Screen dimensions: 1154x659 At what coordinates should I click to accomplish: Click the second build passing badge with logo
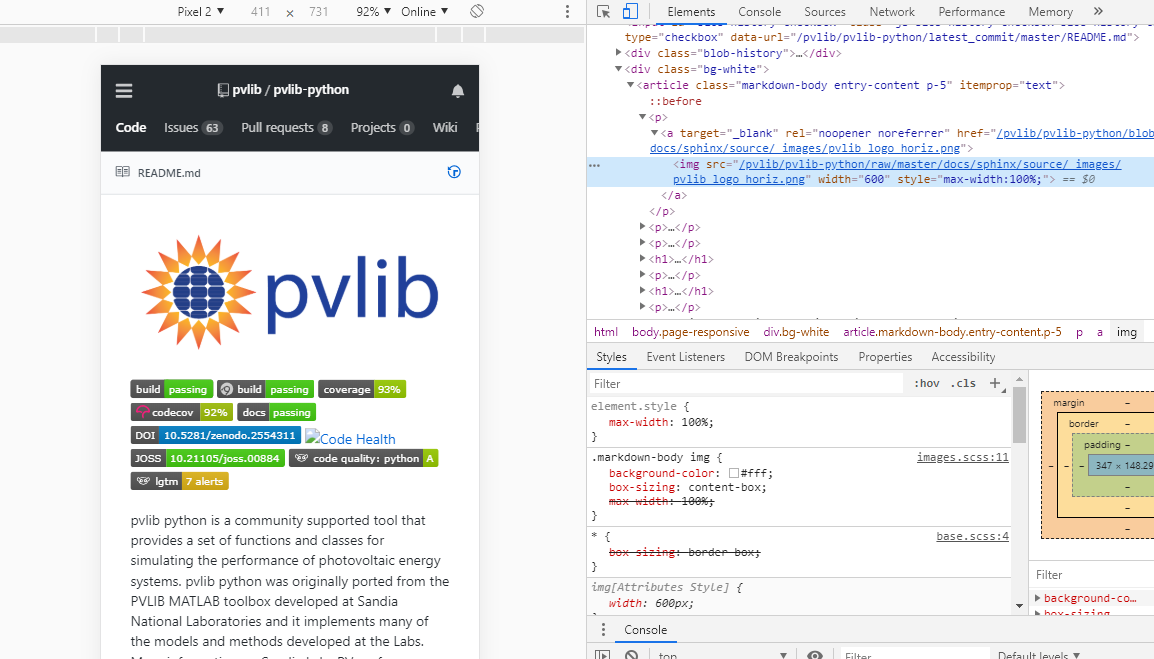(x=266, y=389)
